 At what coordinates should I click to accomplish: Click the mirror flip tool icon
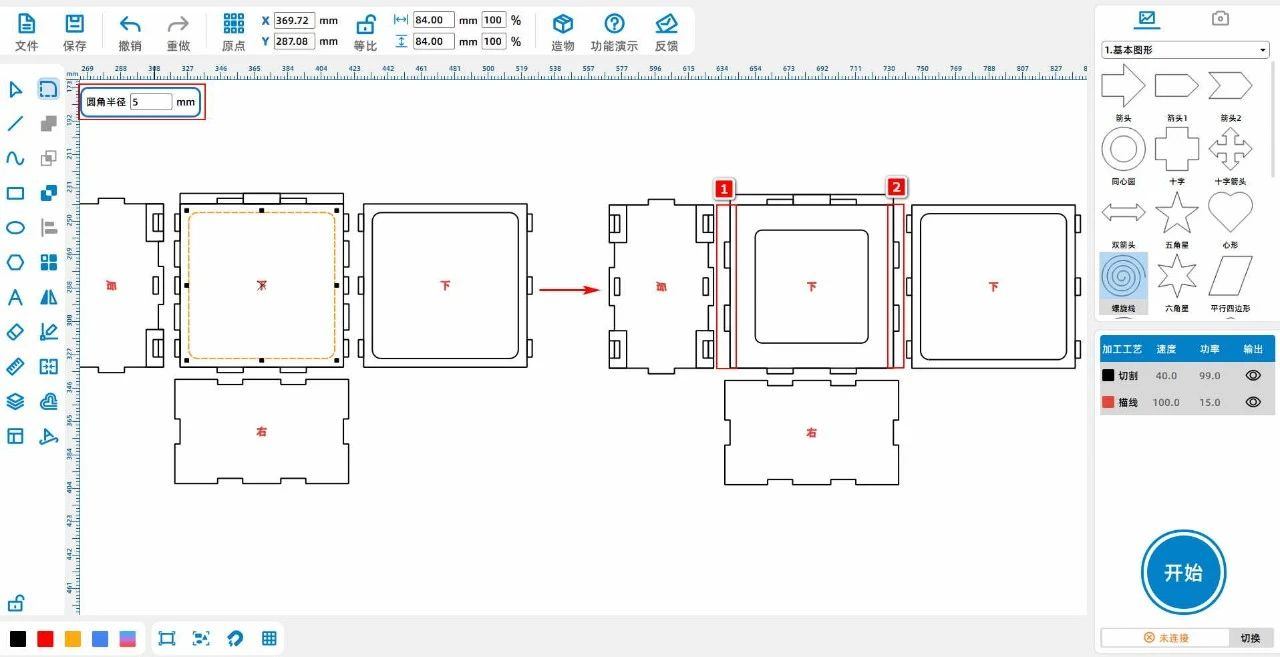tap(48, 297)
